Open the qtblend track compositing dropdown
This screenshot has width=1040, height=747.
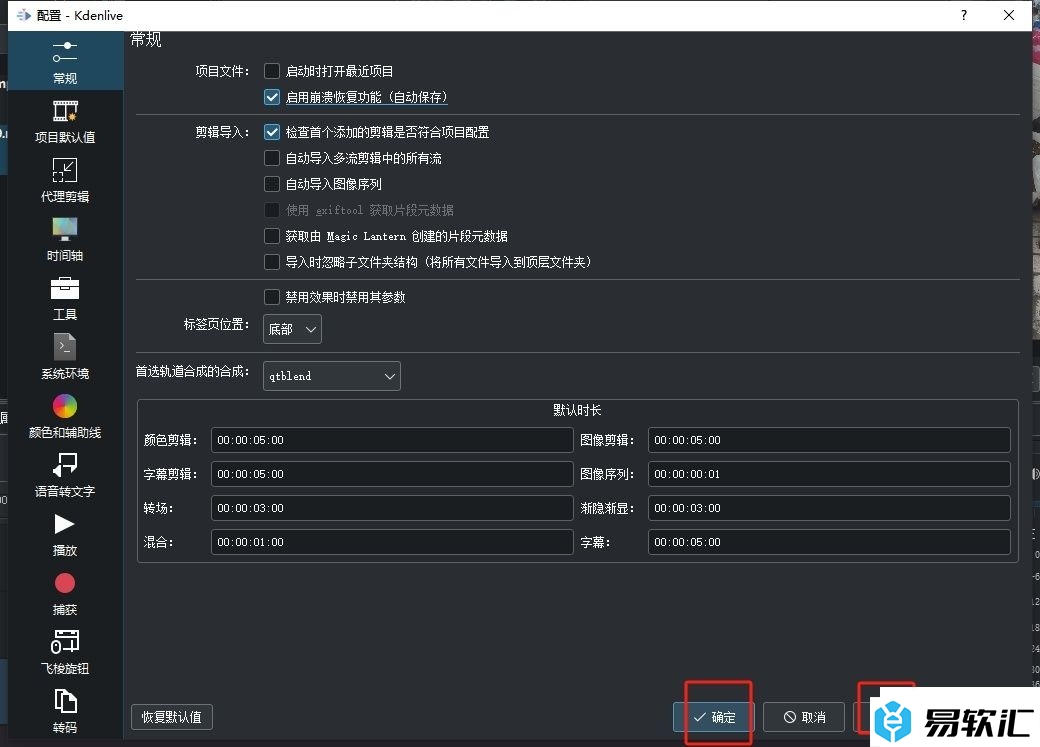332,376
